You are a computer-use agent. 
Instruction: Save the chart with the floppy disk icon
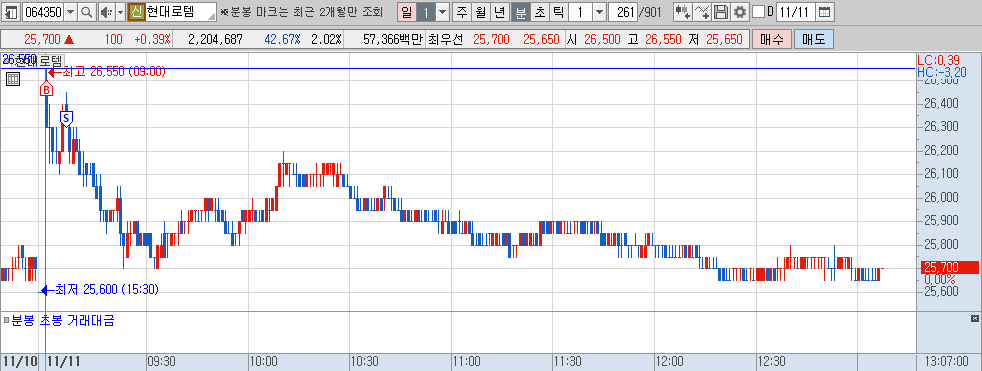point(721,12)
